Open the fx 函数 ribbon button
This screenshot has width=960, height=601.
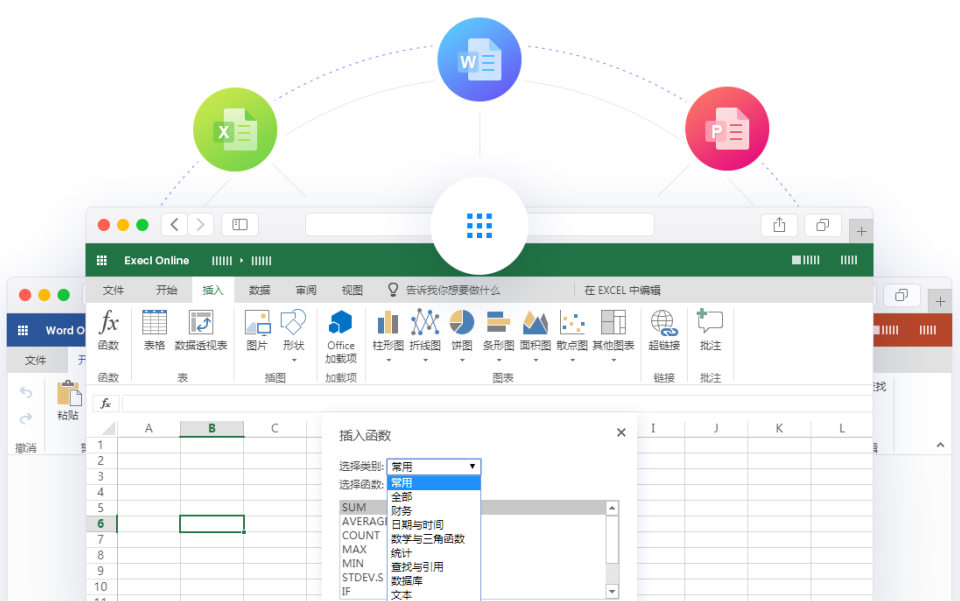[x=108, y=330]
